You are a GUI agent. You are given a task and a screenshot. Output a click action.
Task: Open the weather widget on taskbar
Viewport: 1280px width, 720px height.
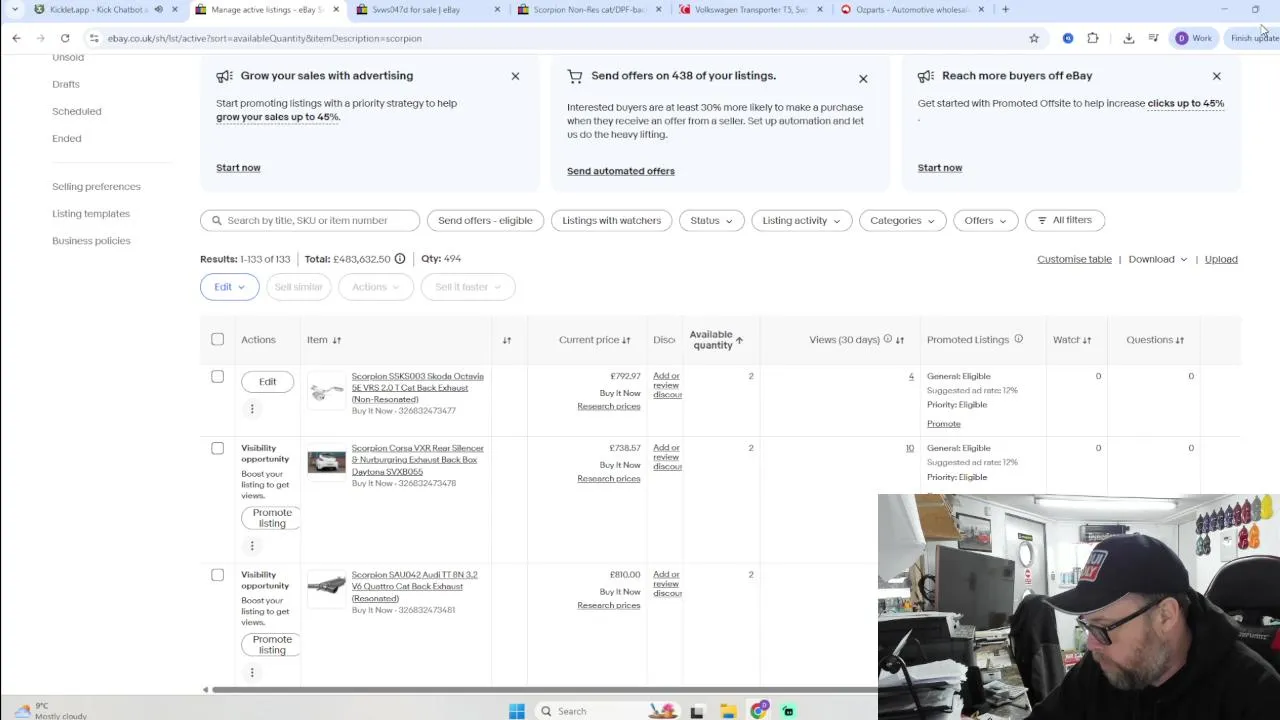50,710
